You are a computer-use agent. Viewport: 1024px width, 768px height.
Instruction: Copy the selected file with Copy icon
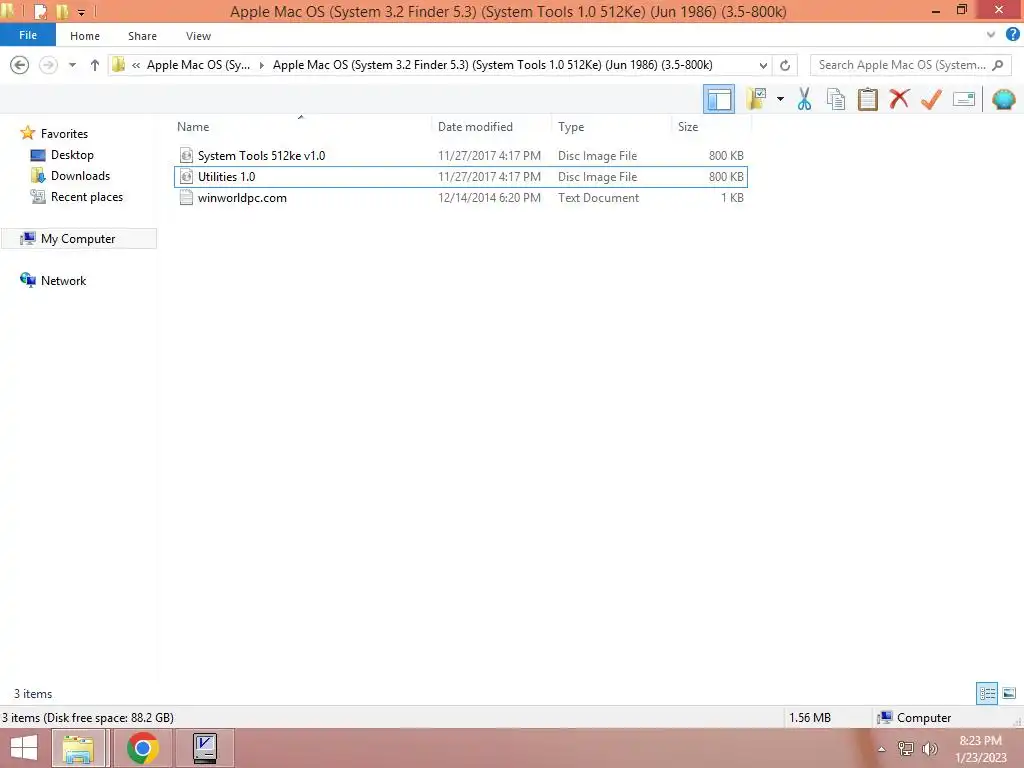pos(835,99)
